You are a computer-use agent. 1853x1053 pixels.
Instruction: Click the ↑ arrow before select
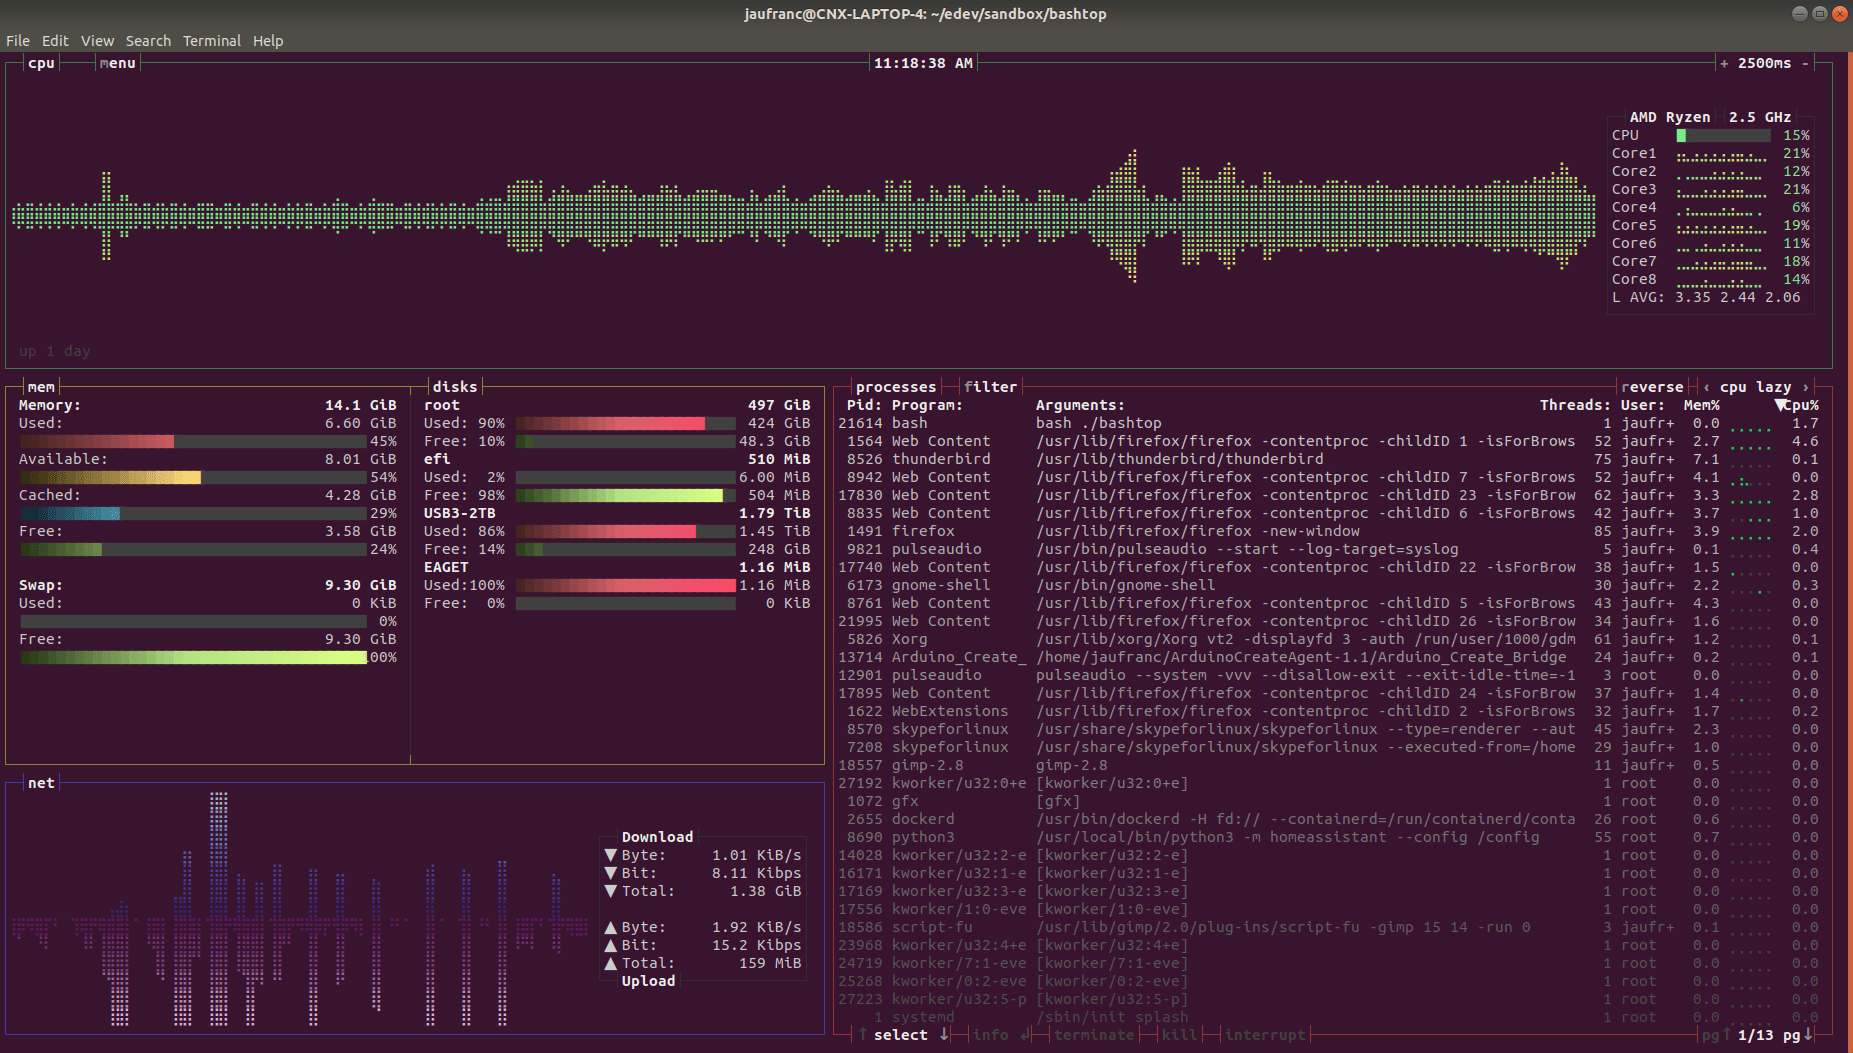(x=862, y=1035)
